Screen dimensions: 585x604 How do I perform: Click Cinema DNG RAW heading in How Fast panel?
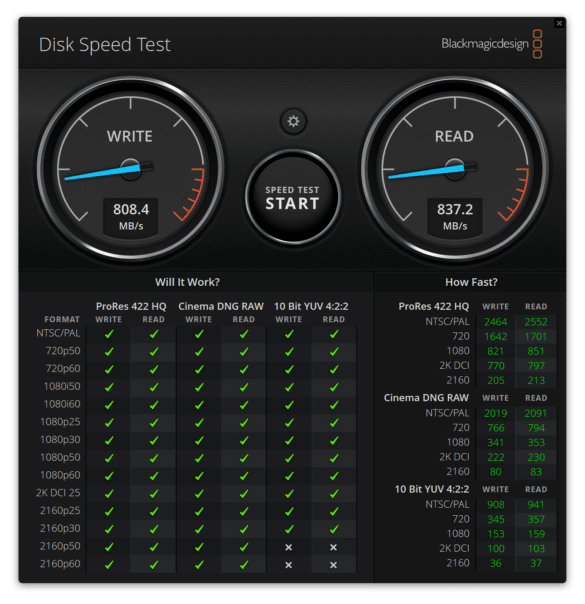point(426,398)
